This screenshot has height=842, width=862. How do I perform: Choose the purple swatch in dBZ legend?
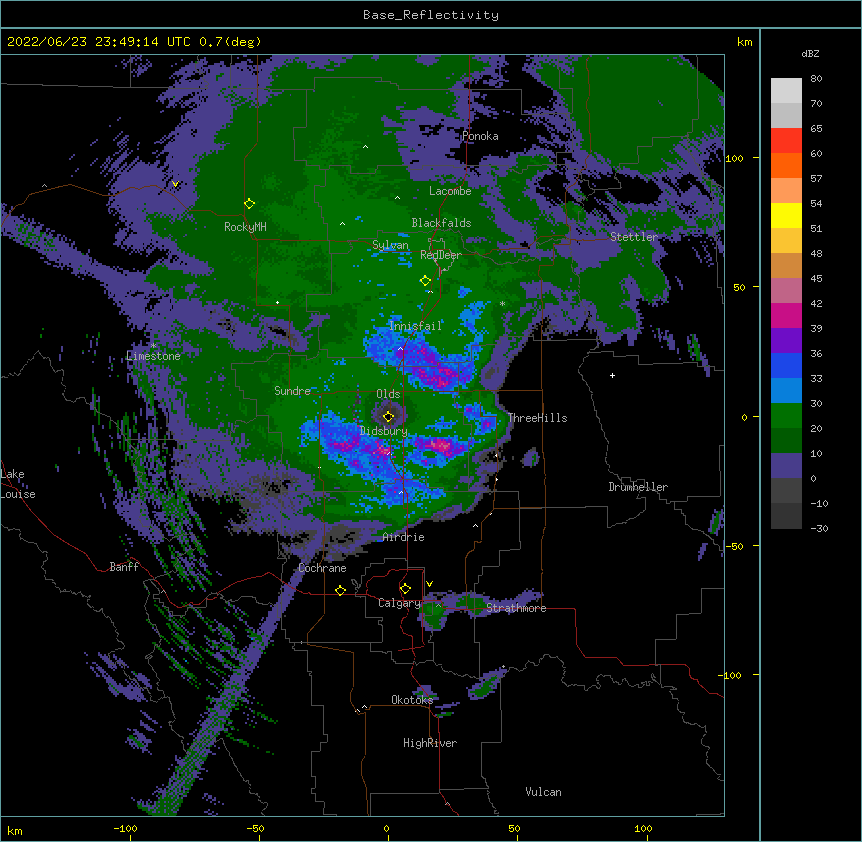(786, 341)
